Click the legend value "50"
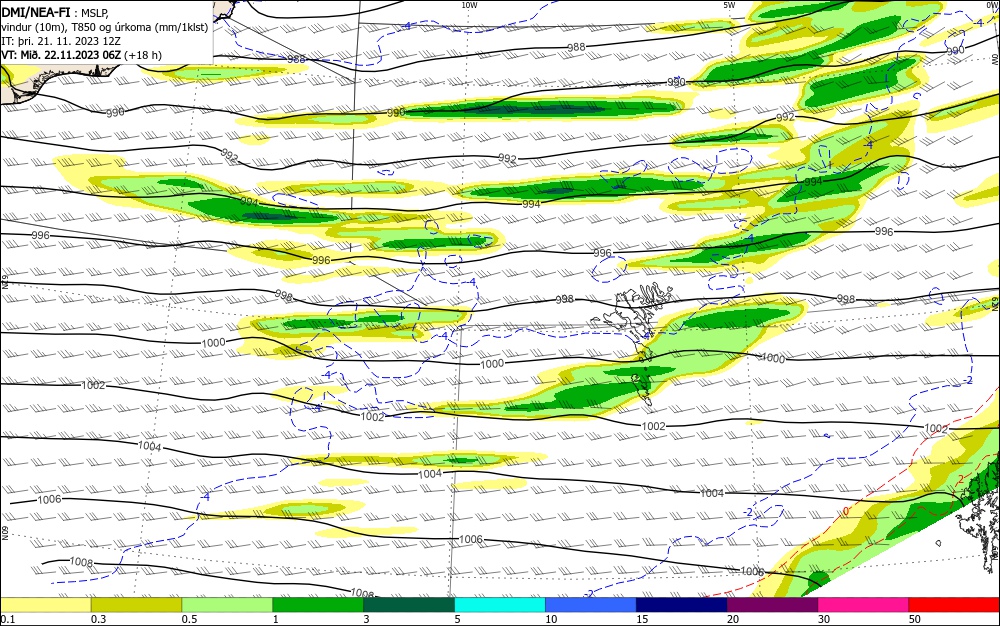 click(x=915, y=619)
